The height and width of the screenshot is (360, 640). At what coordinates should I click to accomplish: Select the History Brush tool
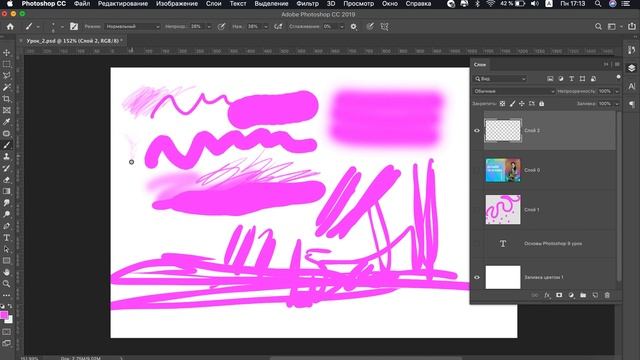click(7, 168)
